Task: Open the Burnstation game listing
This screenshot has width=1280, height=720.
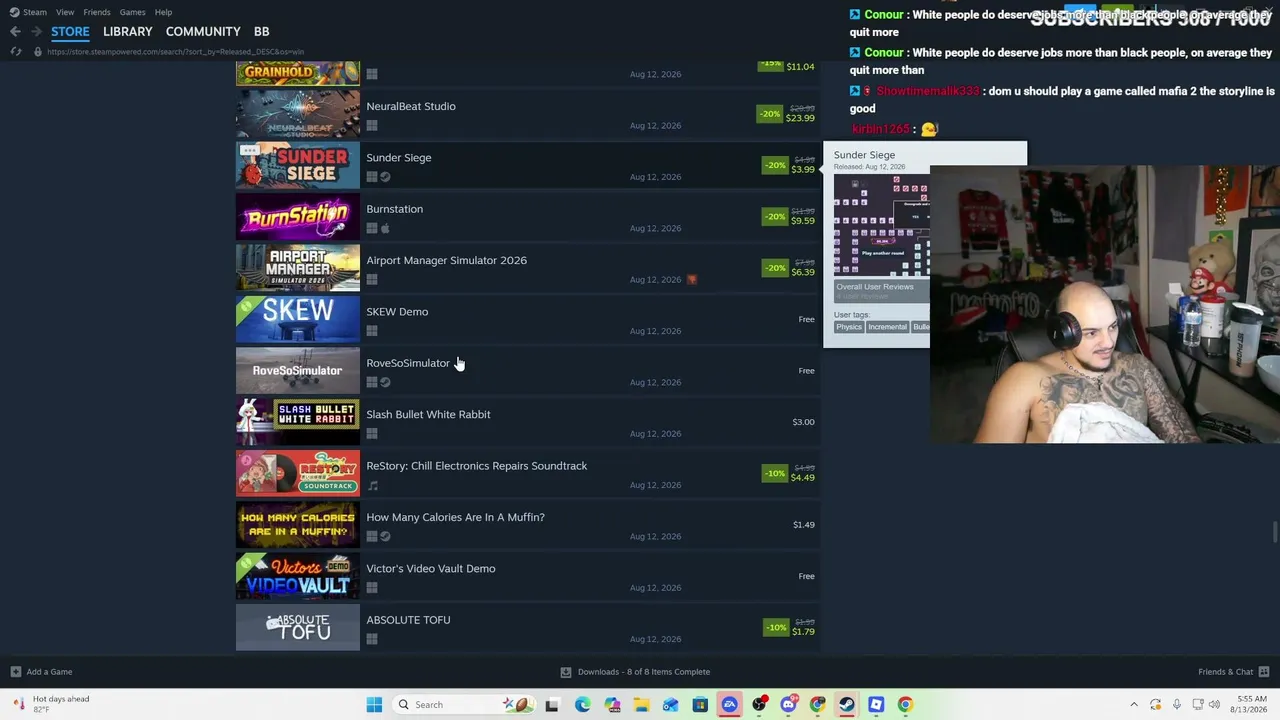Action: tap(528, 218)
